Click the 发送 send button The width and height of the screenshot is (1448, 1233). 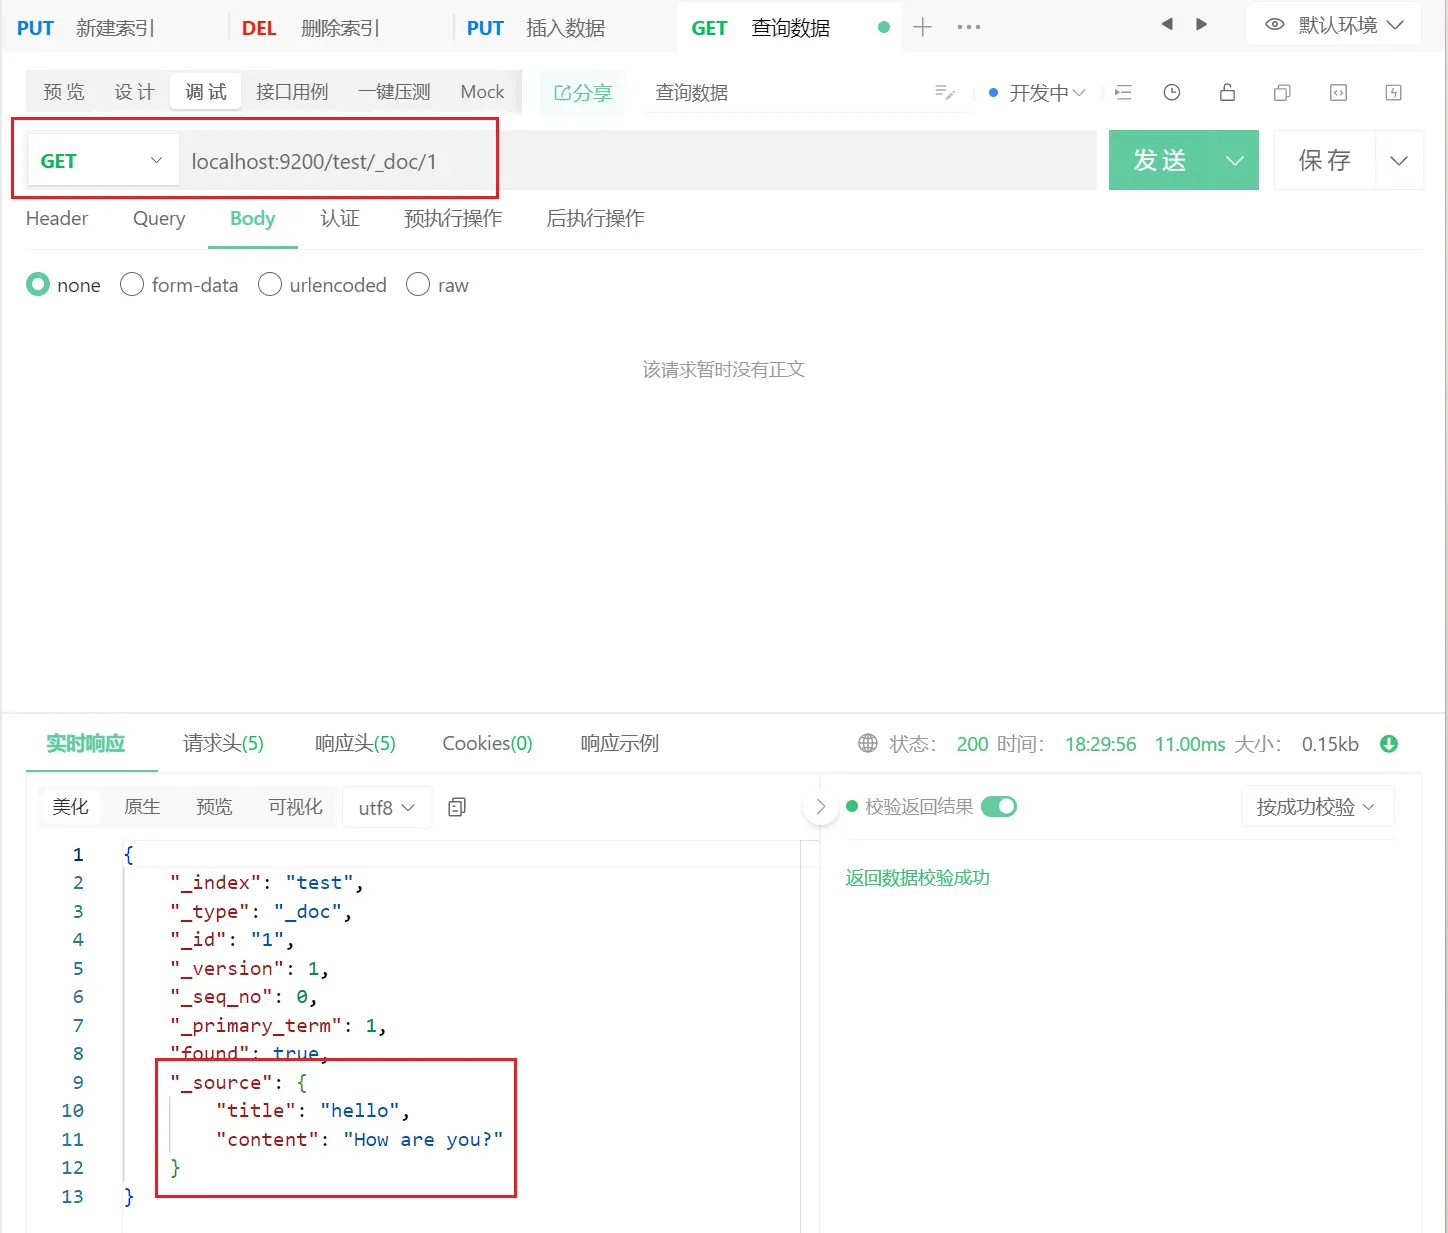[1160, 160]
